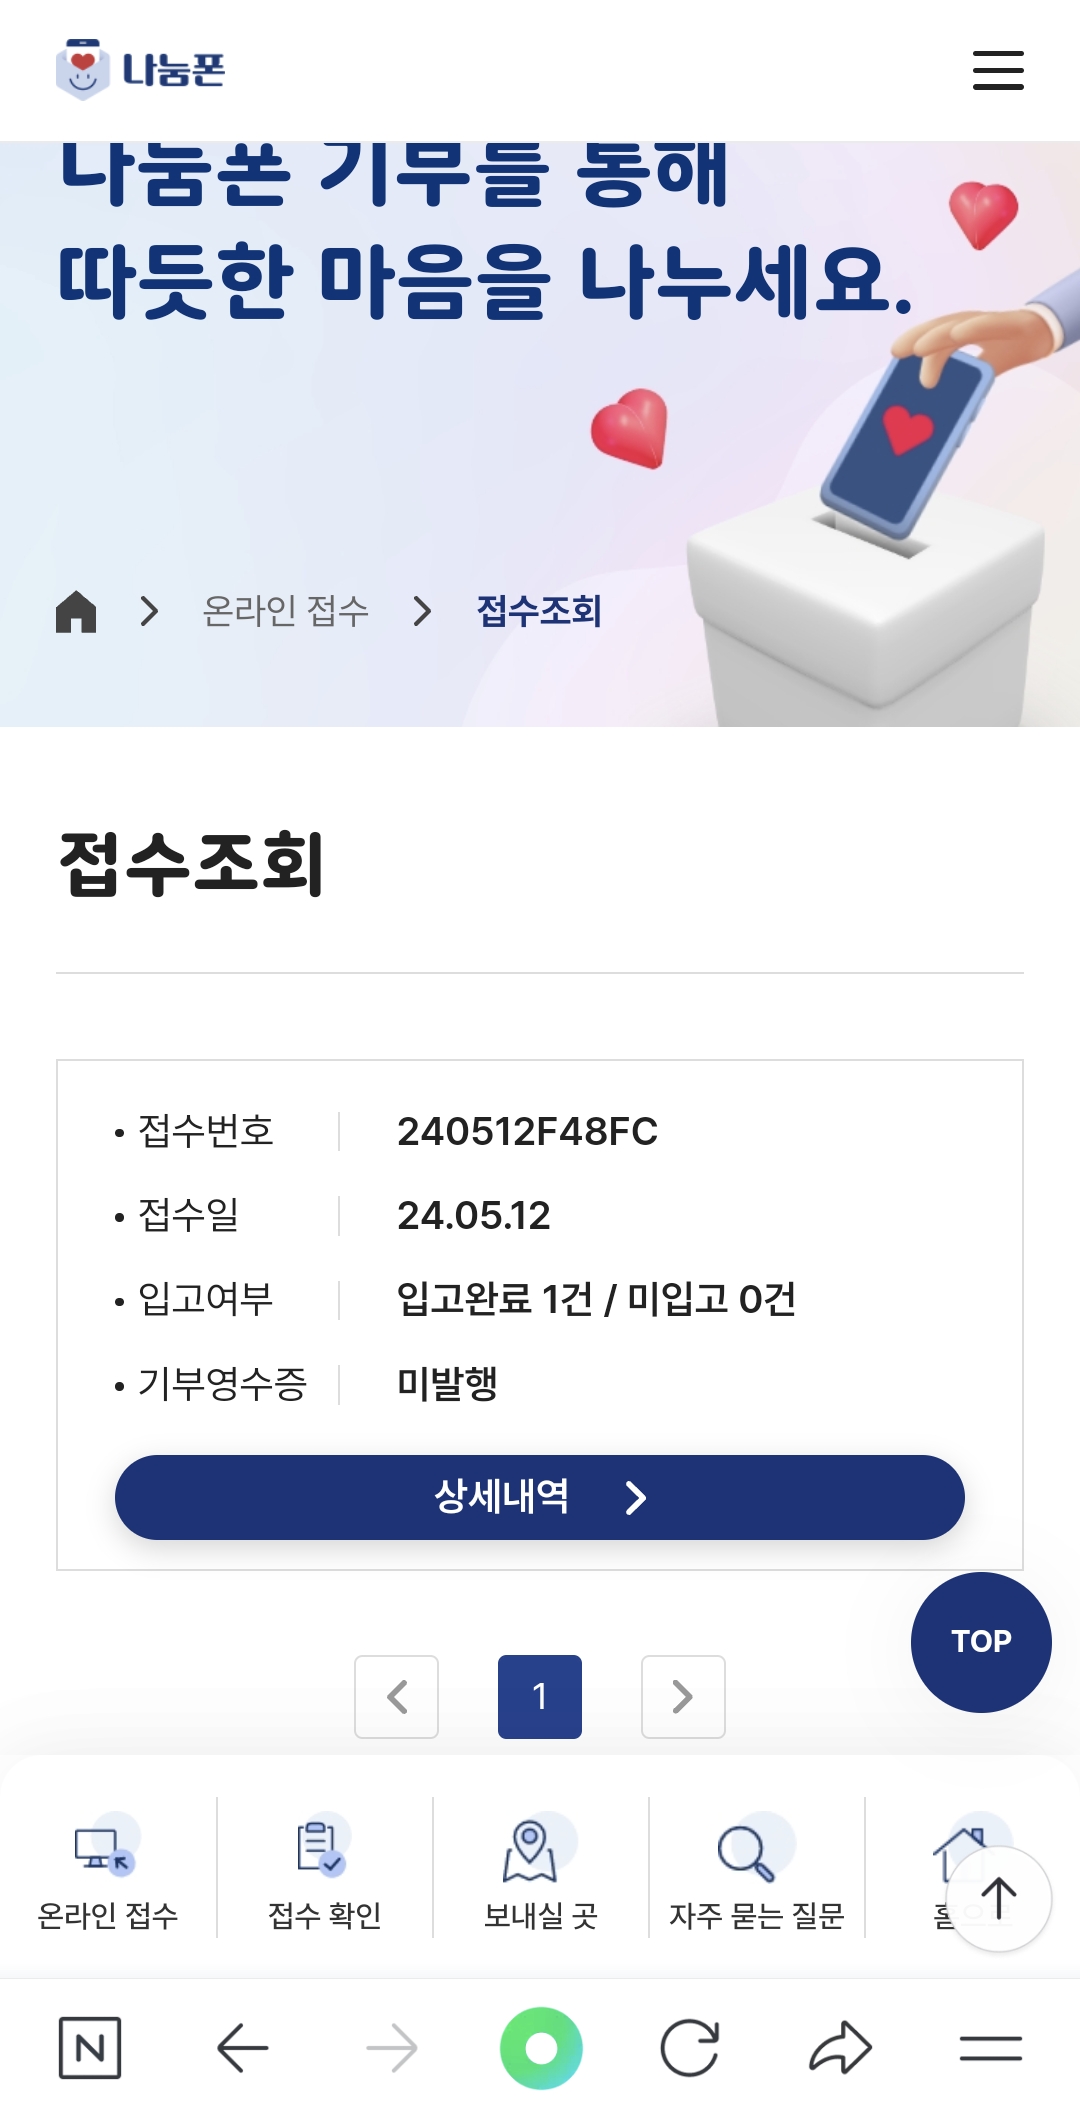Share the page using share arrow icon
The width and height of the screenshot is (1080, 2118).
[x=840, y=2048]
